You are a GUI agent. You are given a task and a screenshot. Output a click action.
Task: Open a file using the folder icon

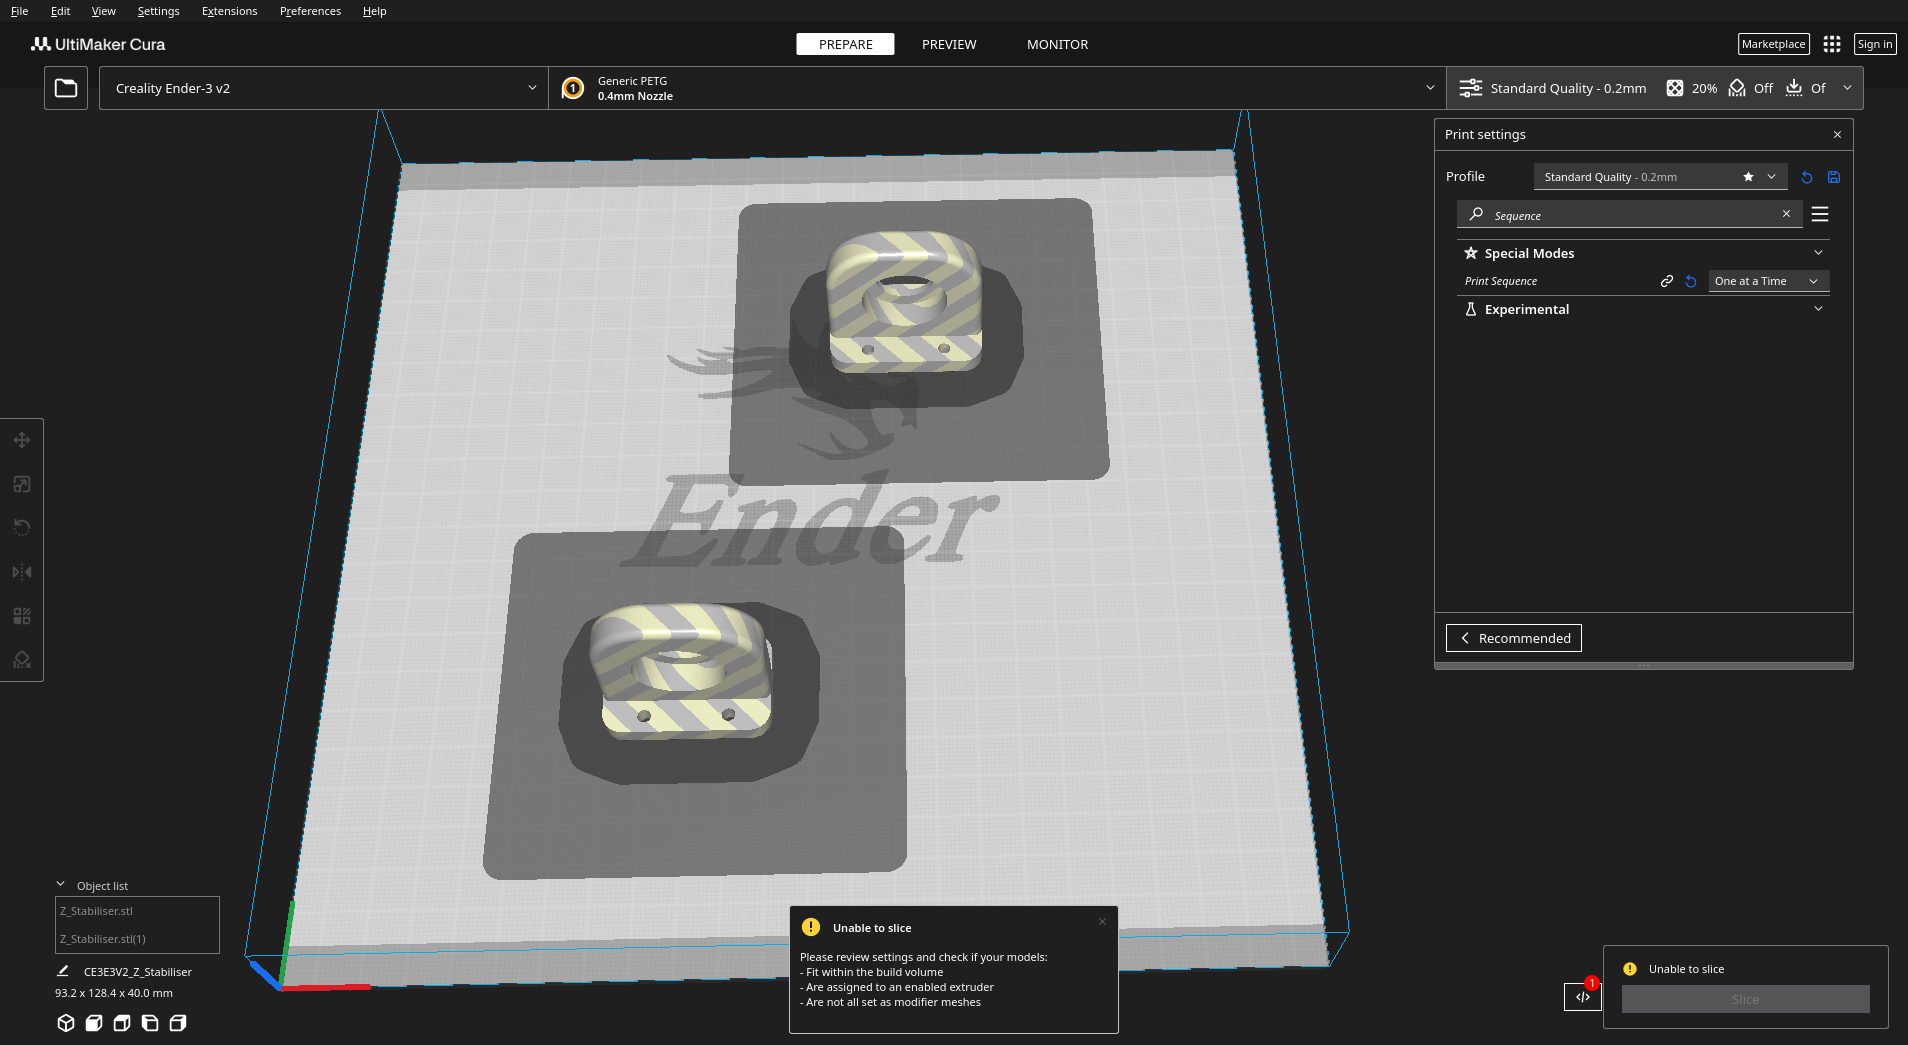(x=65, y=87)
